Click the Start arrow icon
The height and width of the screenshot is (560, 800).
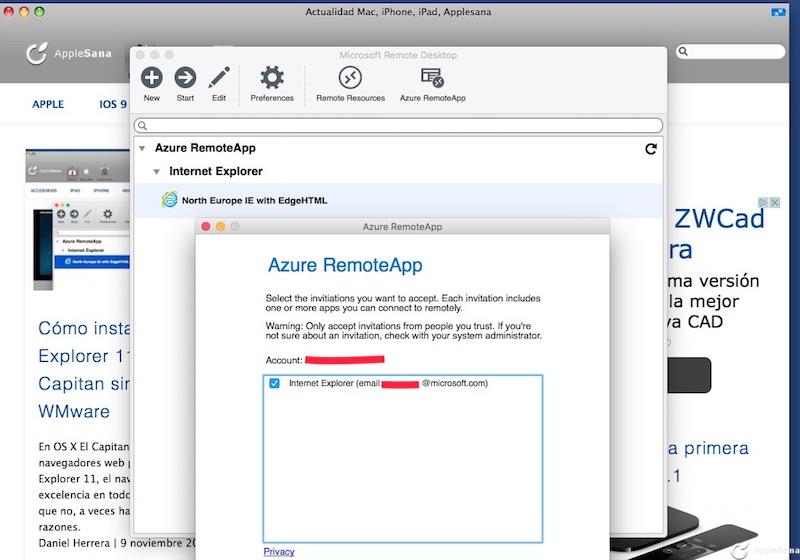coord(185,78)
